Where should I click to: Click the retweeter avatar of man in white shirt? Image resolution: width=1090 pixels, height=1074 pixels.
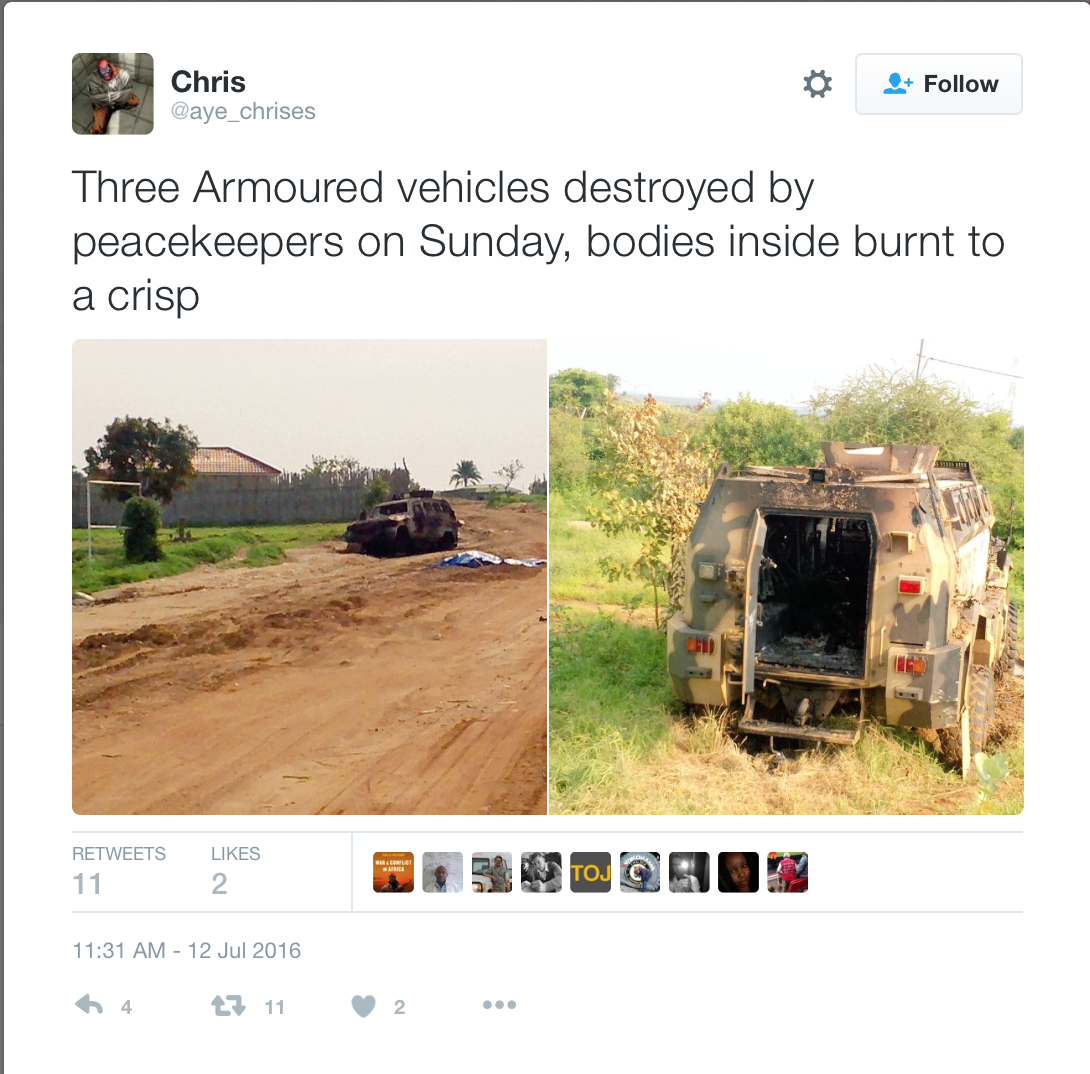442,872
